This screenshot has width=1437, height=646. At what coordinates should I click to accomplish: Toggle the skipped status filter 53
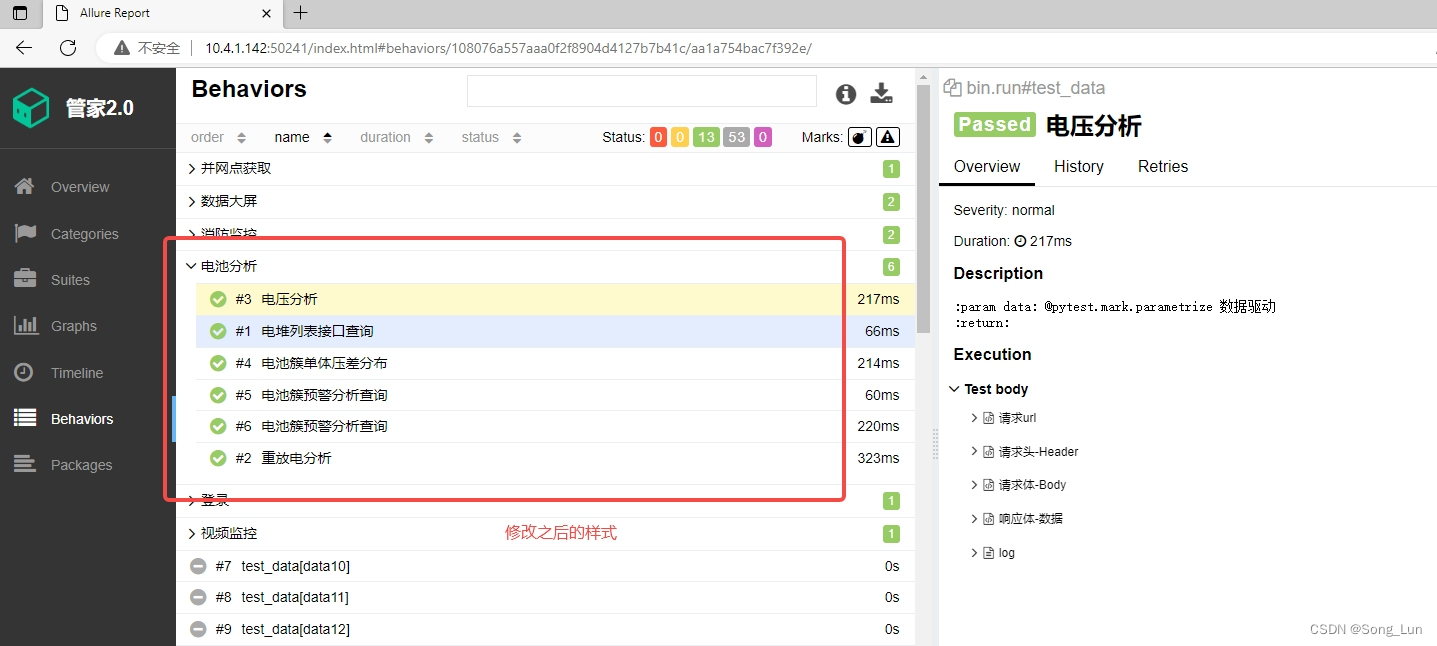[x=737, y=137]
